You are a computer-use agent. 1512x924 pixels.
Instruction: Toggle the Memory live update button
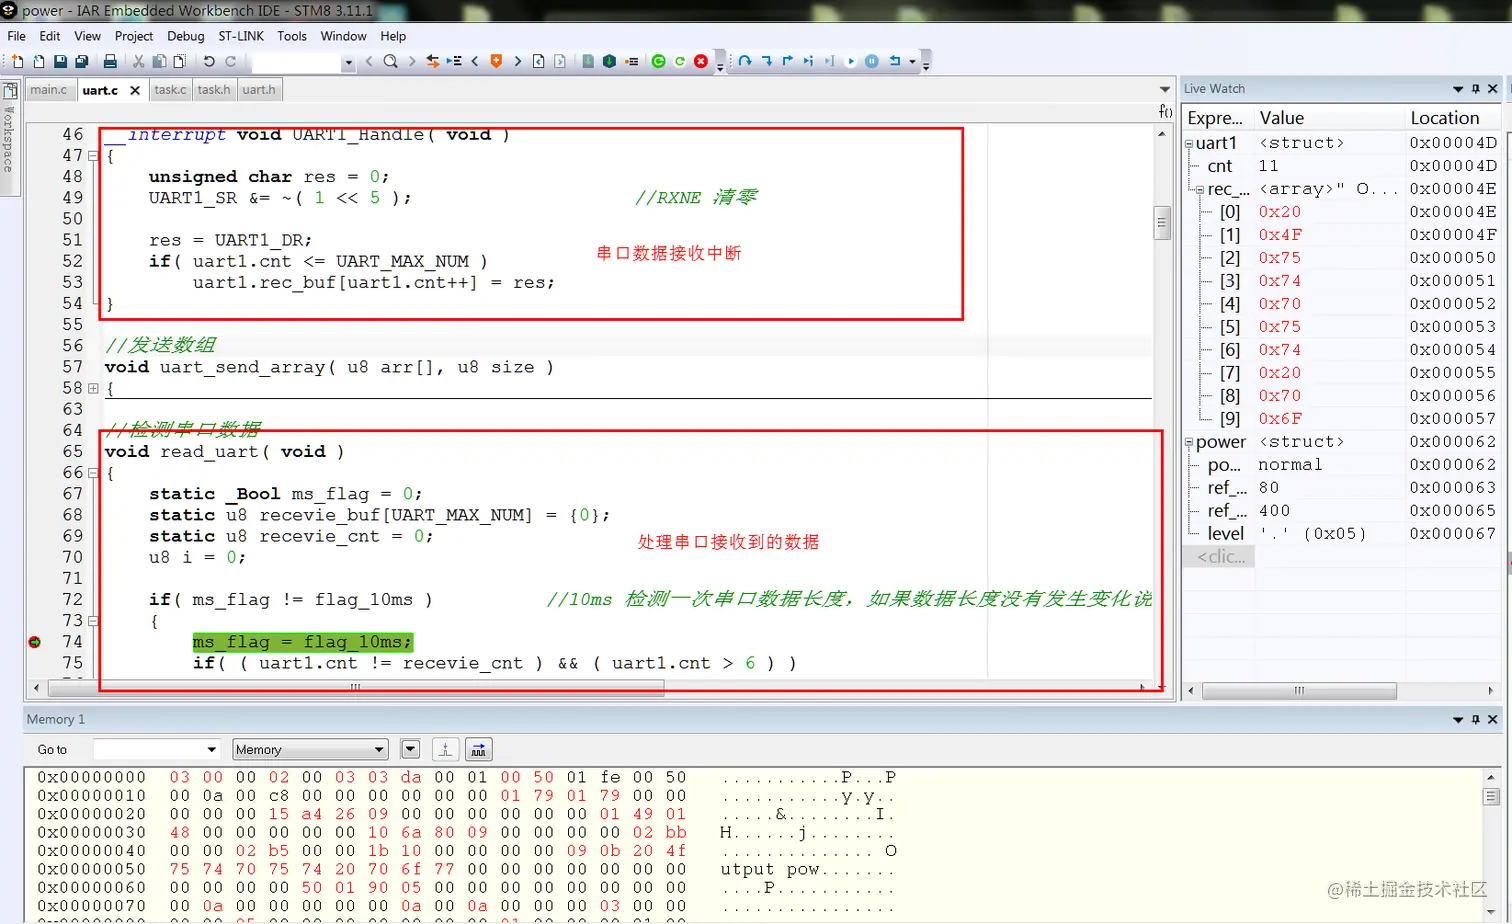pos(479,750)
